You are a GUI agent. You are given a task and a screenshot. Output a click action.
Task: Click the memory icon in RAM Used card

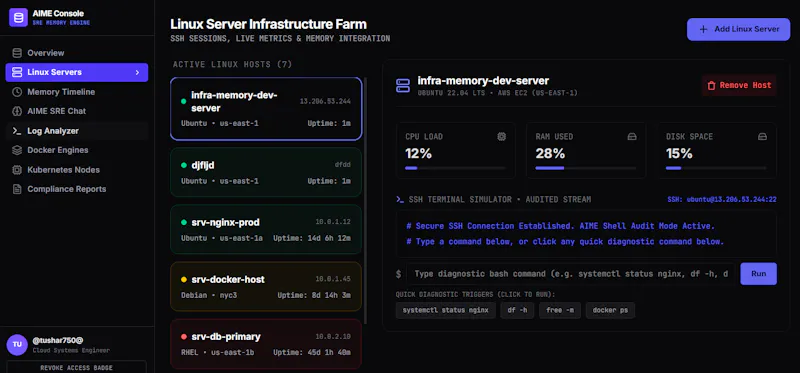632,137
